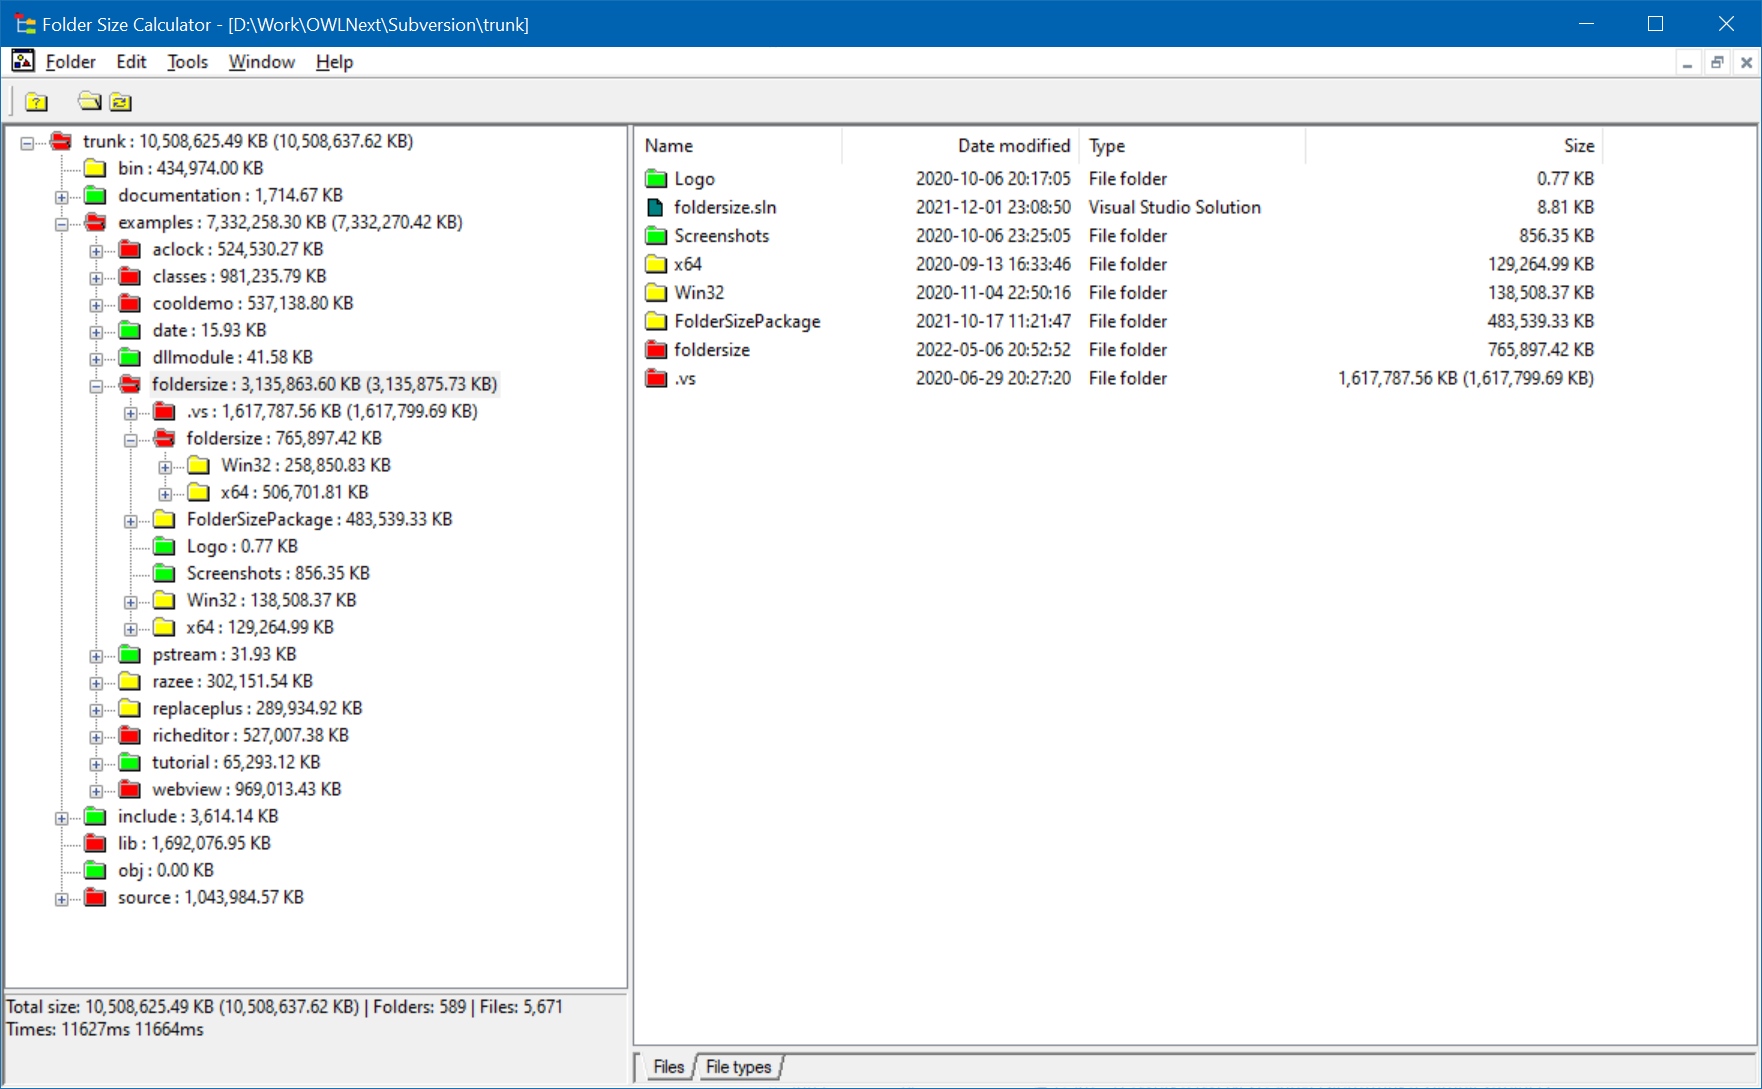
Task: Click the green folder icon of dllmodule
Action: (130, 357)
